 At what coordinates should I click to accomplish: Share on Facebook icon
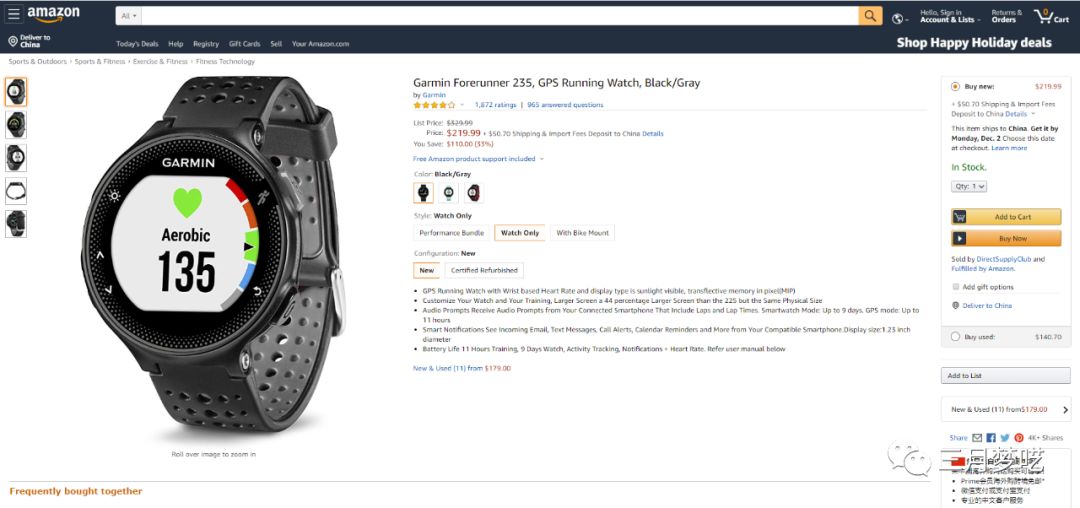click(x=991, y=438)
